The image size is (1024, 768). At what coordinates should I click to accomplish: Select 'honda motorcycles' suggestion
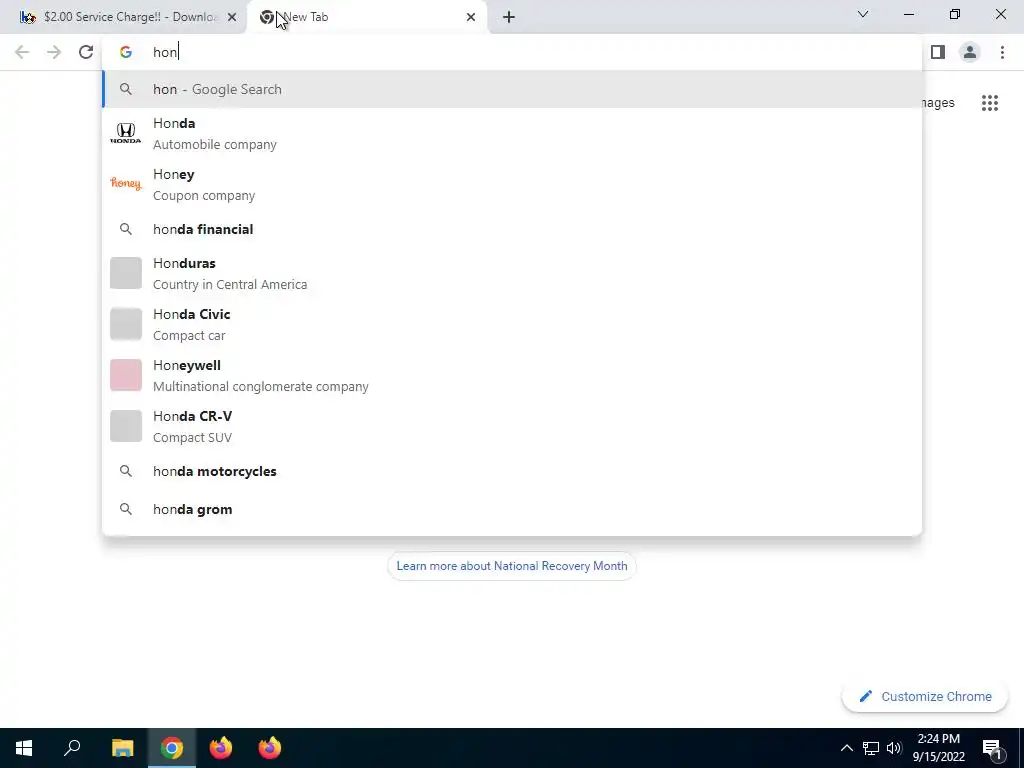point(512,472)
